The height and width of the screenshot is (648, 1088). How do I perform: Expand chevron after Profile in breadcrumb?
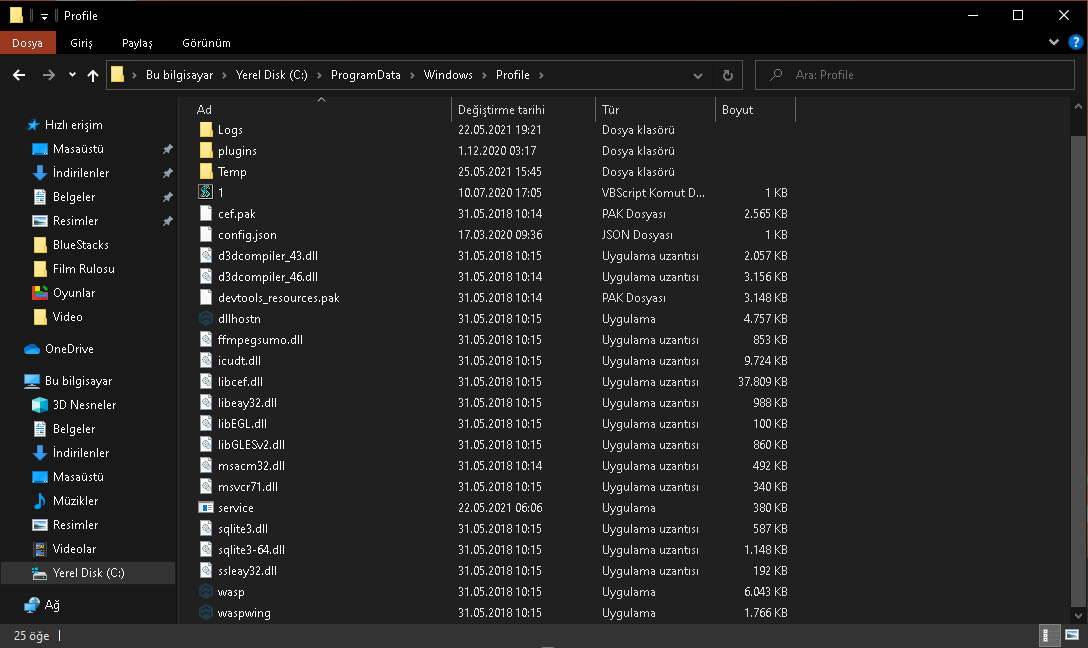(541, 75)
